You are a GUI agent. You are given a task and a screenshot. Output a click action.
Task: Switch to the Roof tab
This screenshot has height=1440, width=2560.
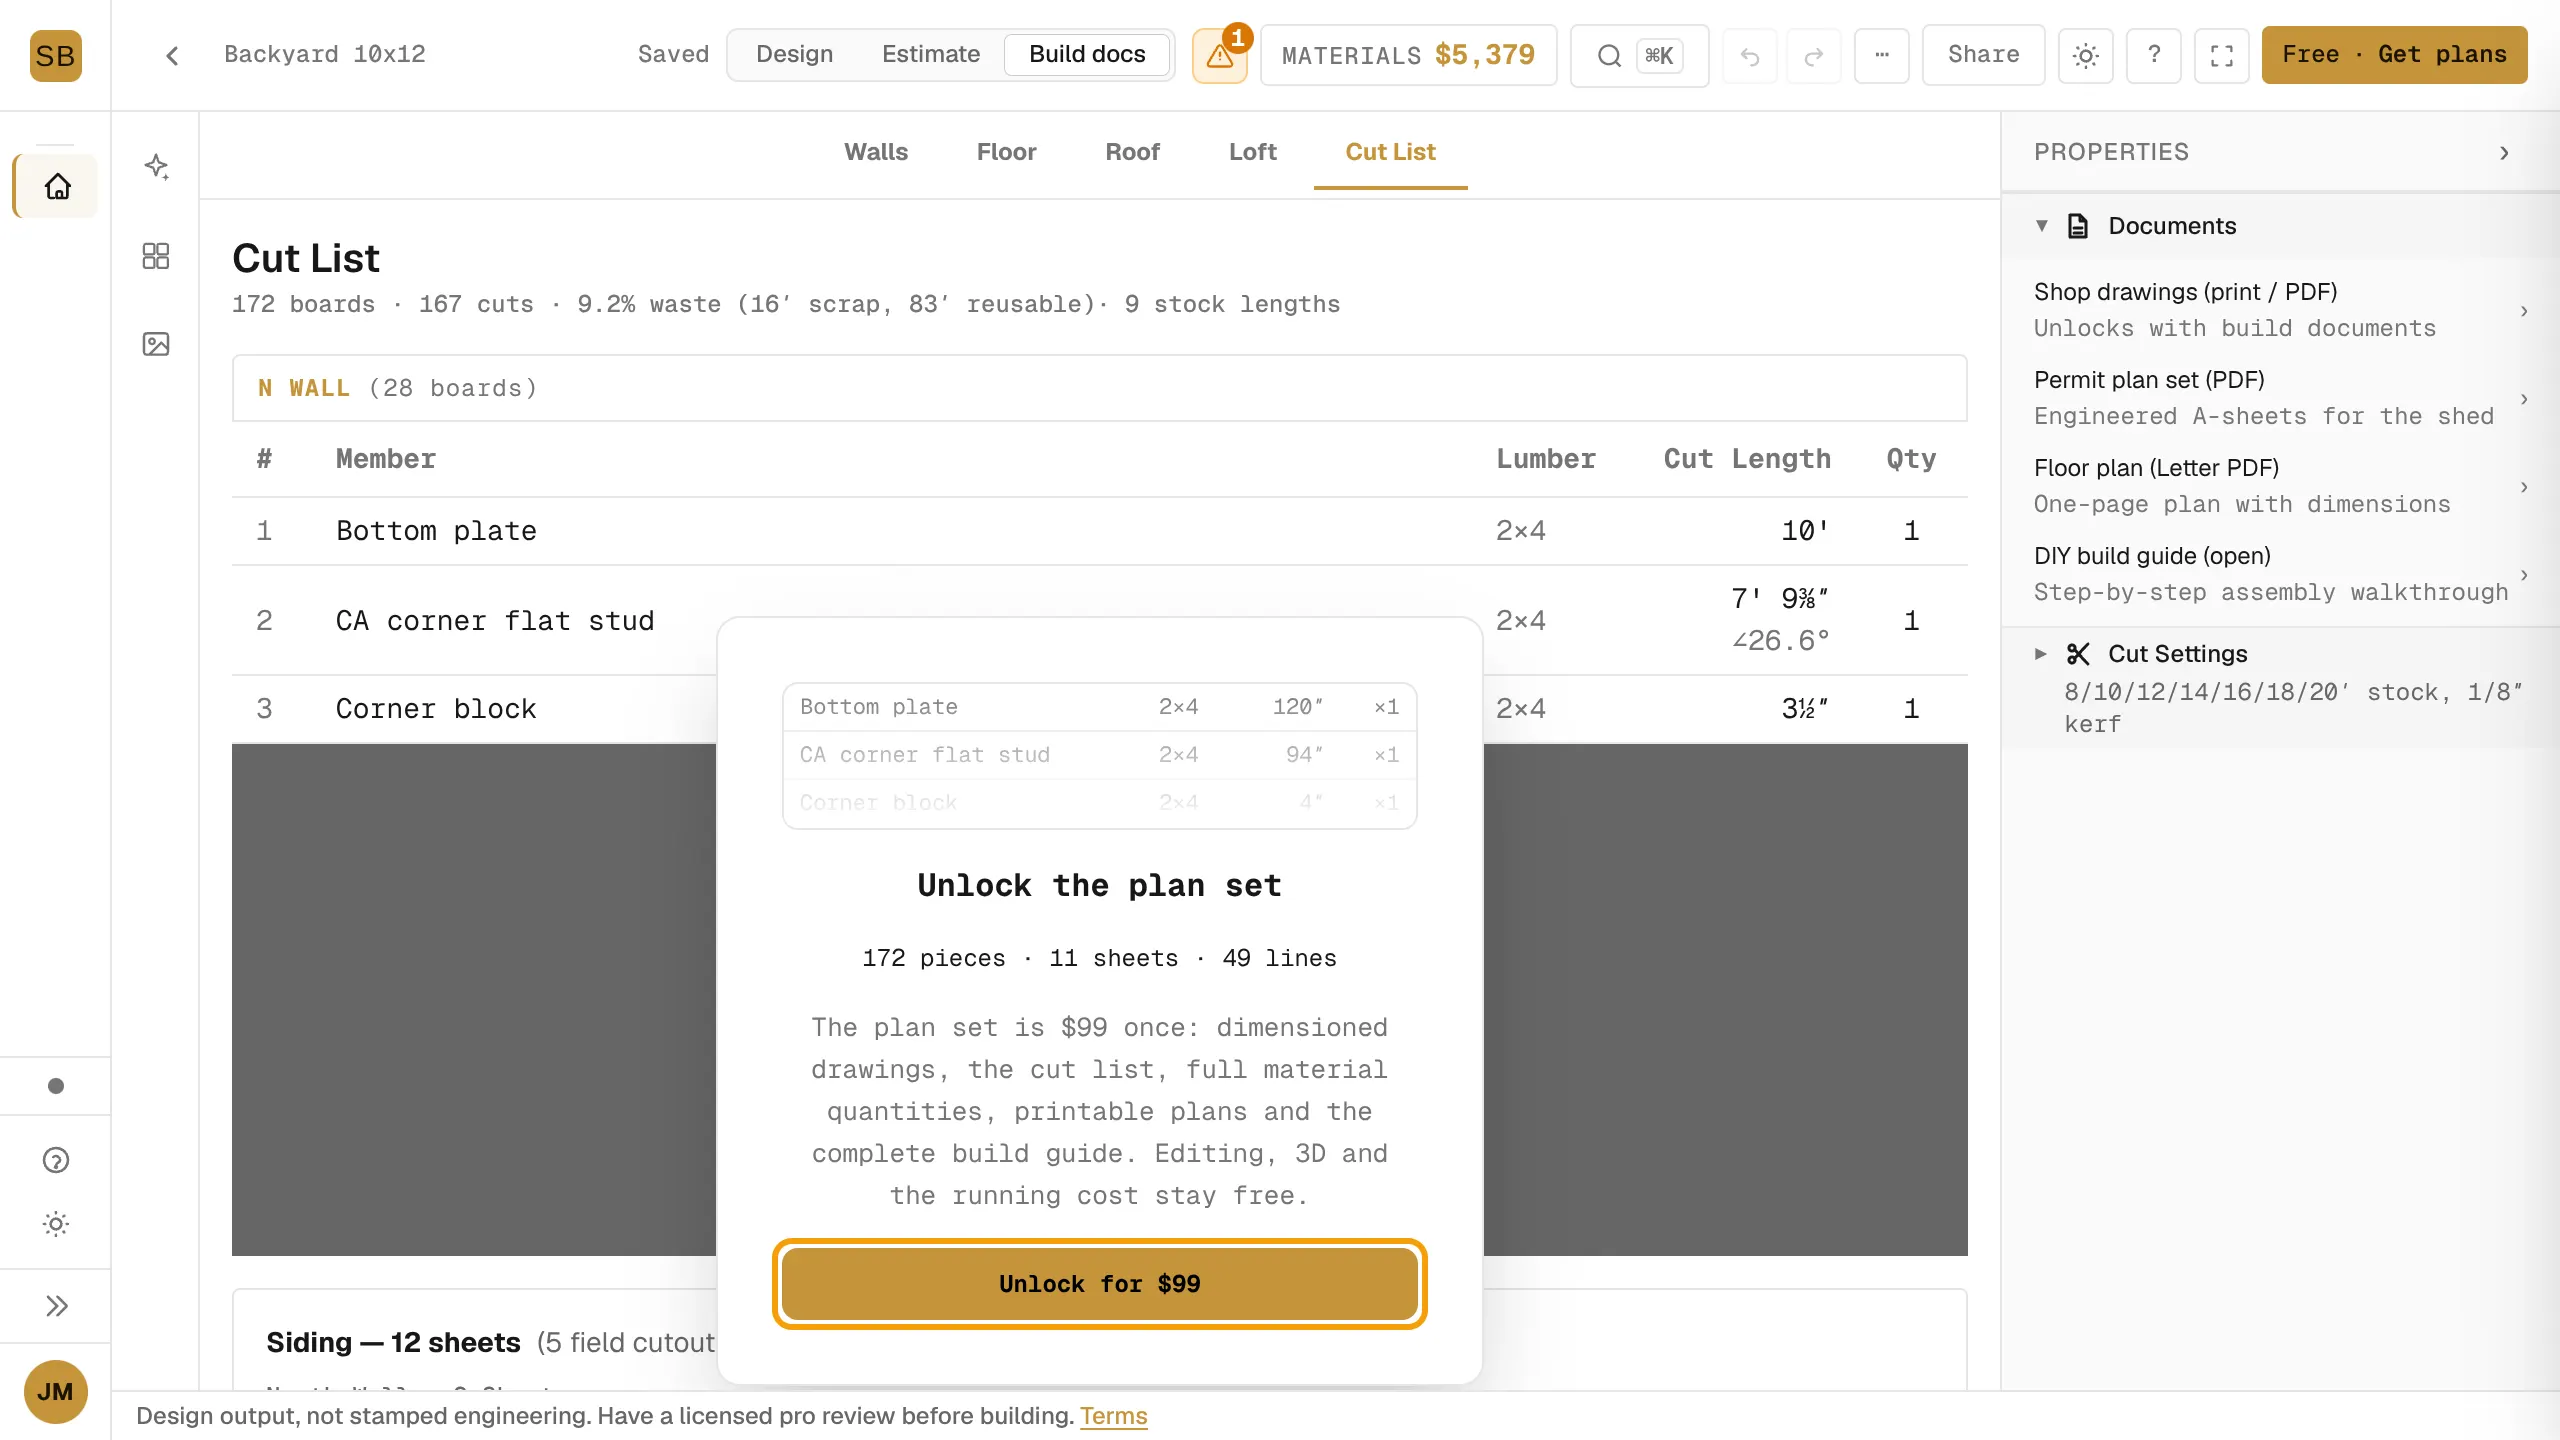click(1132, 152)
